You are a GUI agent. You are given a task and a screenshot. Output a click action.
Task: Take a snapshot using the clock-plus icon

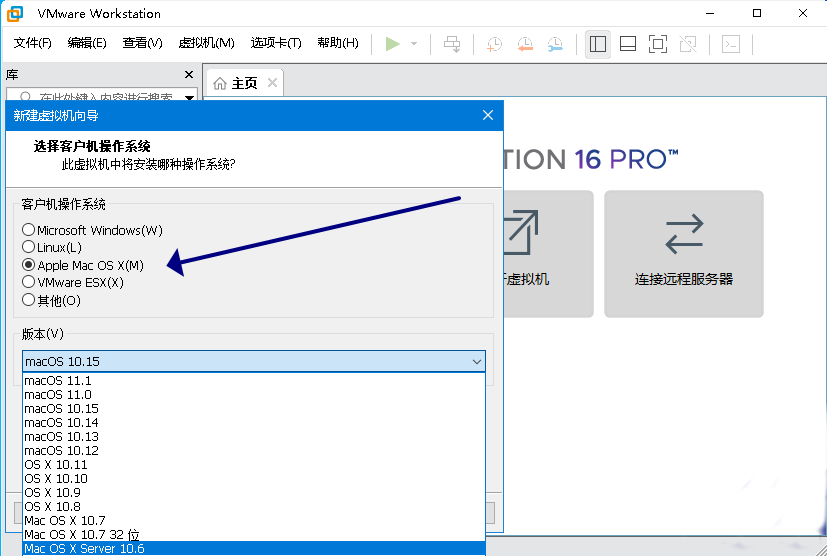(x=494, y=44)
